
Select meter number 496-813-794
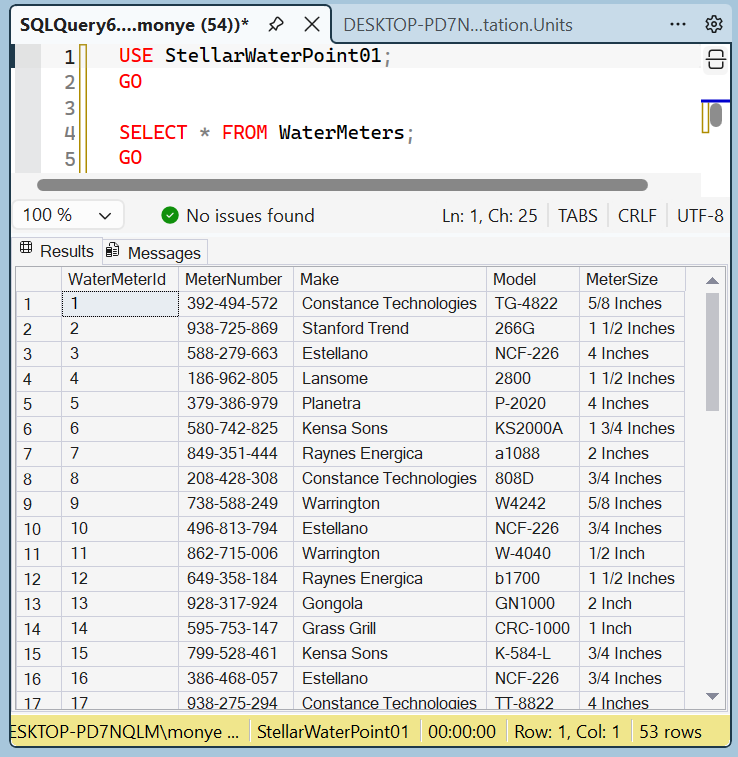pyautogui.click(x=236, y=529)
